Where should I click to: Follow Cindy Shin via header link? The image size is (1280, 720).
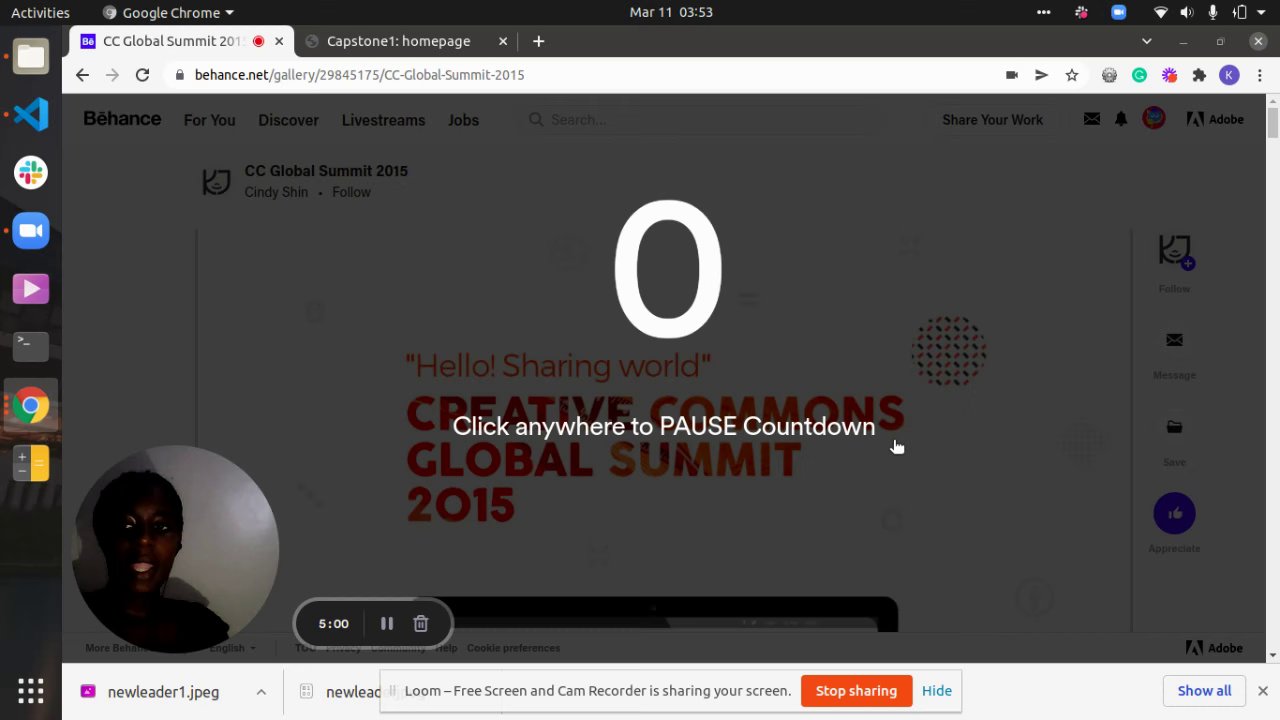click(x=351, y=192)
